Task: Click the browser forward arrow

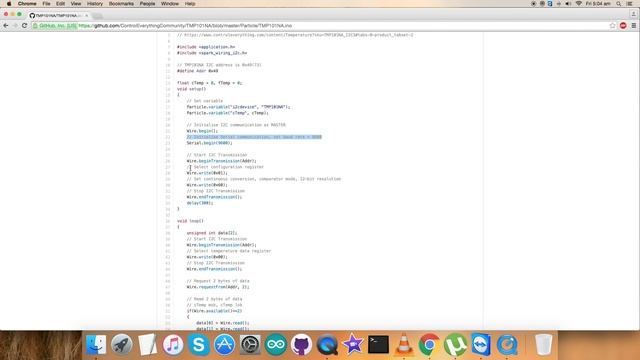Action: click(15, 26)
